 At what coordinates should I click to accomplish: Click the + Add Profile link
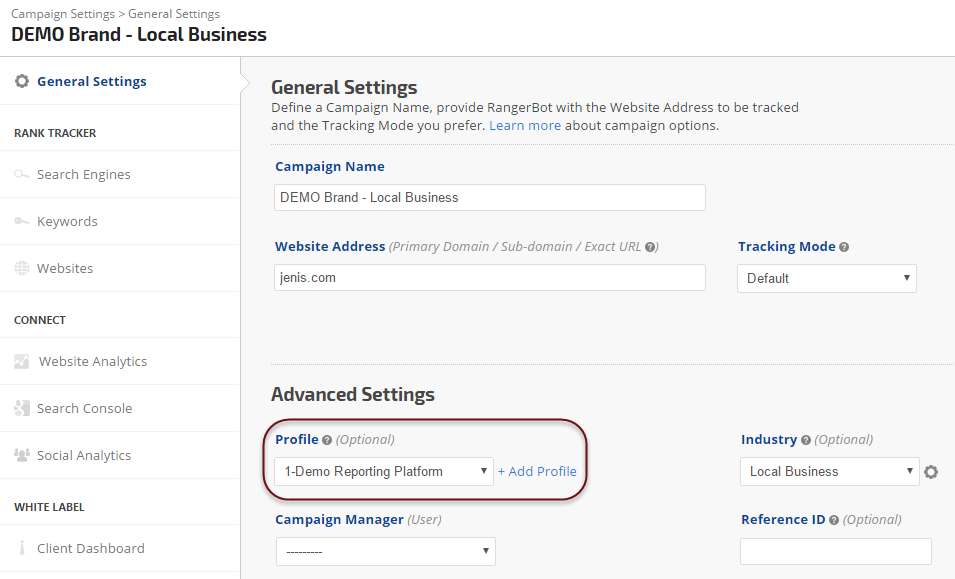coord(537,471)
